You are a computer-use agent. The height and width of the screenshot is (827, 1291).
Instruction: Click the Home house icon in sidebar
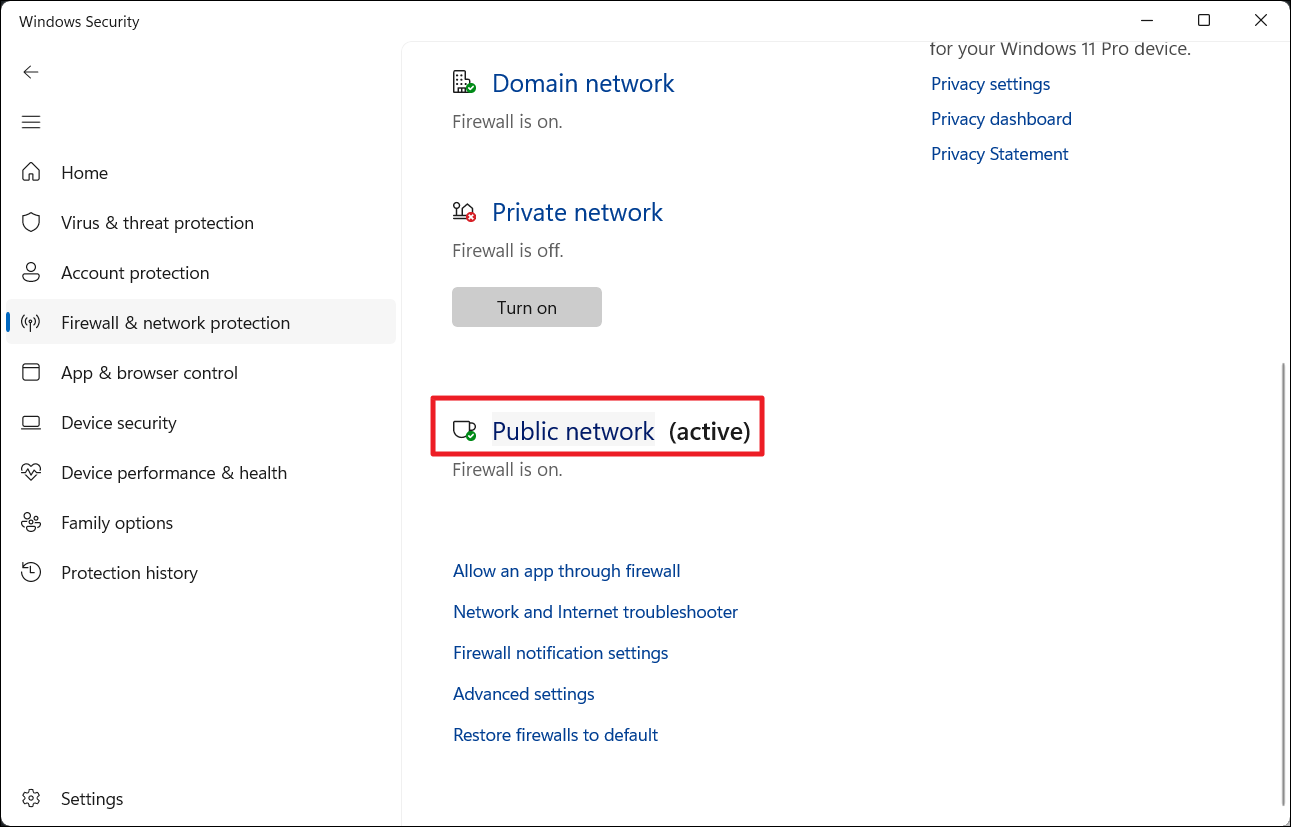(x=31, y=172)
